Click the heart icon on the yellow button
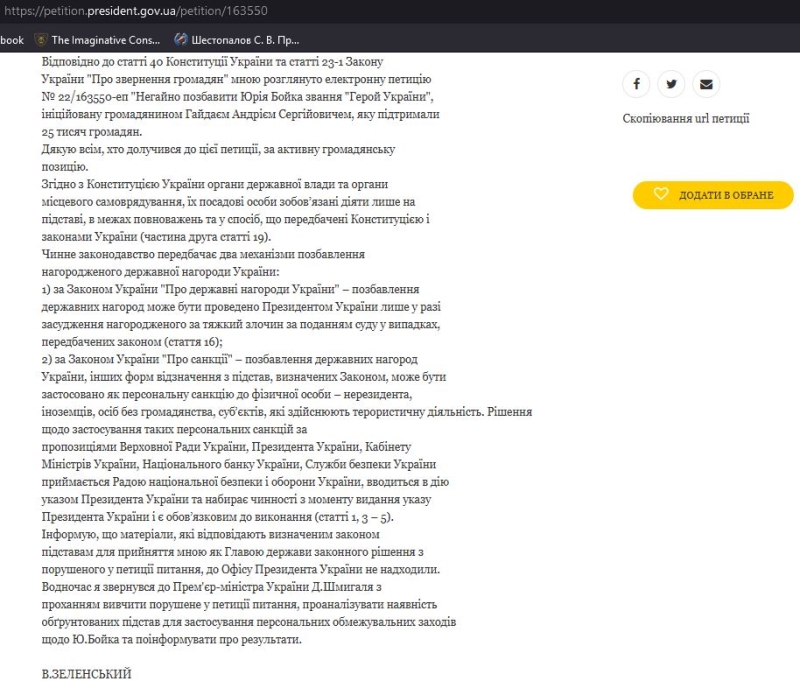Screen dimensions: 800x681 coord(661,194)
